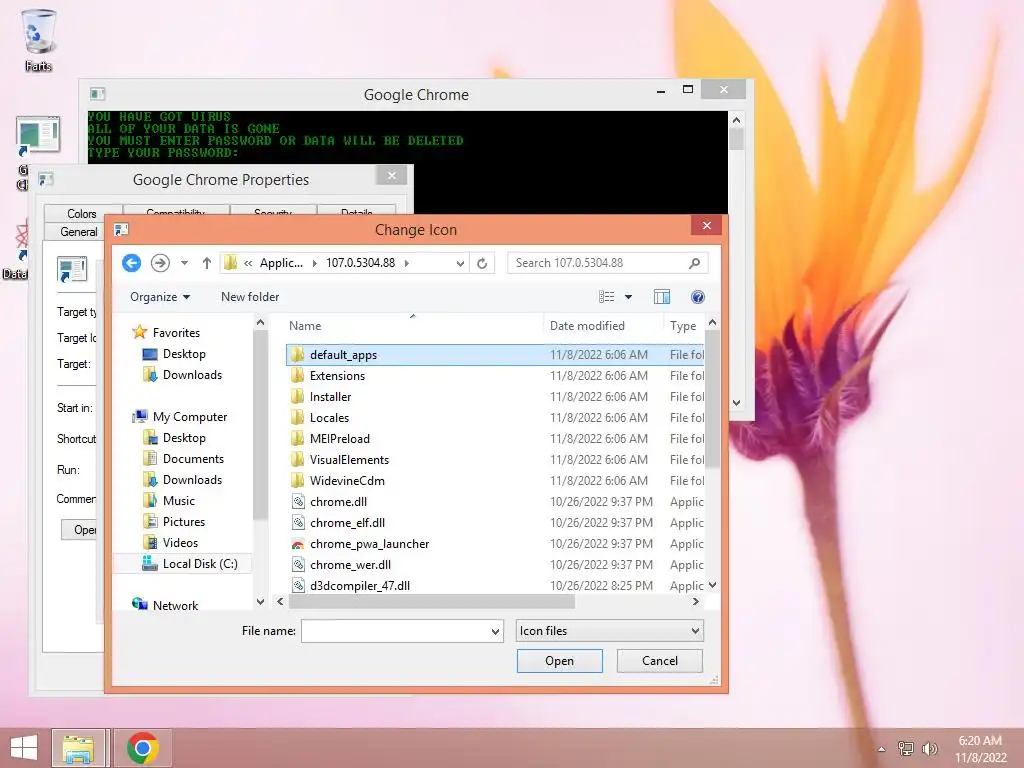This screenshot has height=768, width=1024.
Task: Click the Cancel button
Action: [660, 661]
